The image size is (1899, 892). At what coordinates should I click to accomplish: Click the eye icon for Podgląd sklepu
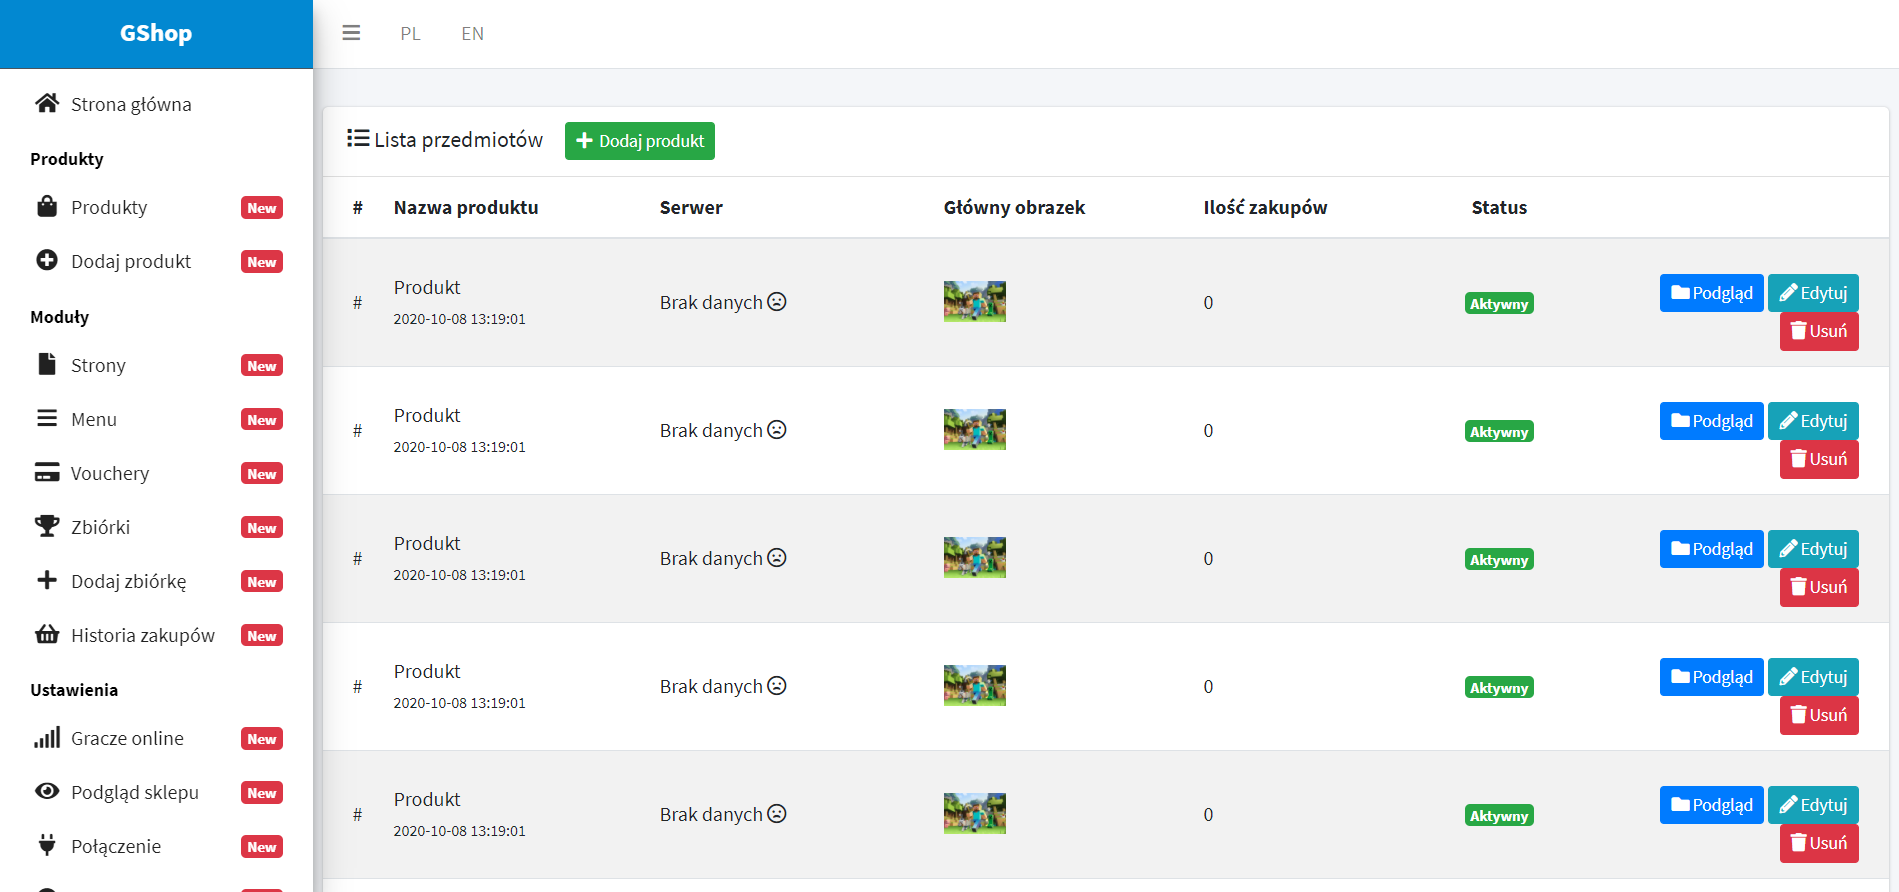tap(47, 791)
